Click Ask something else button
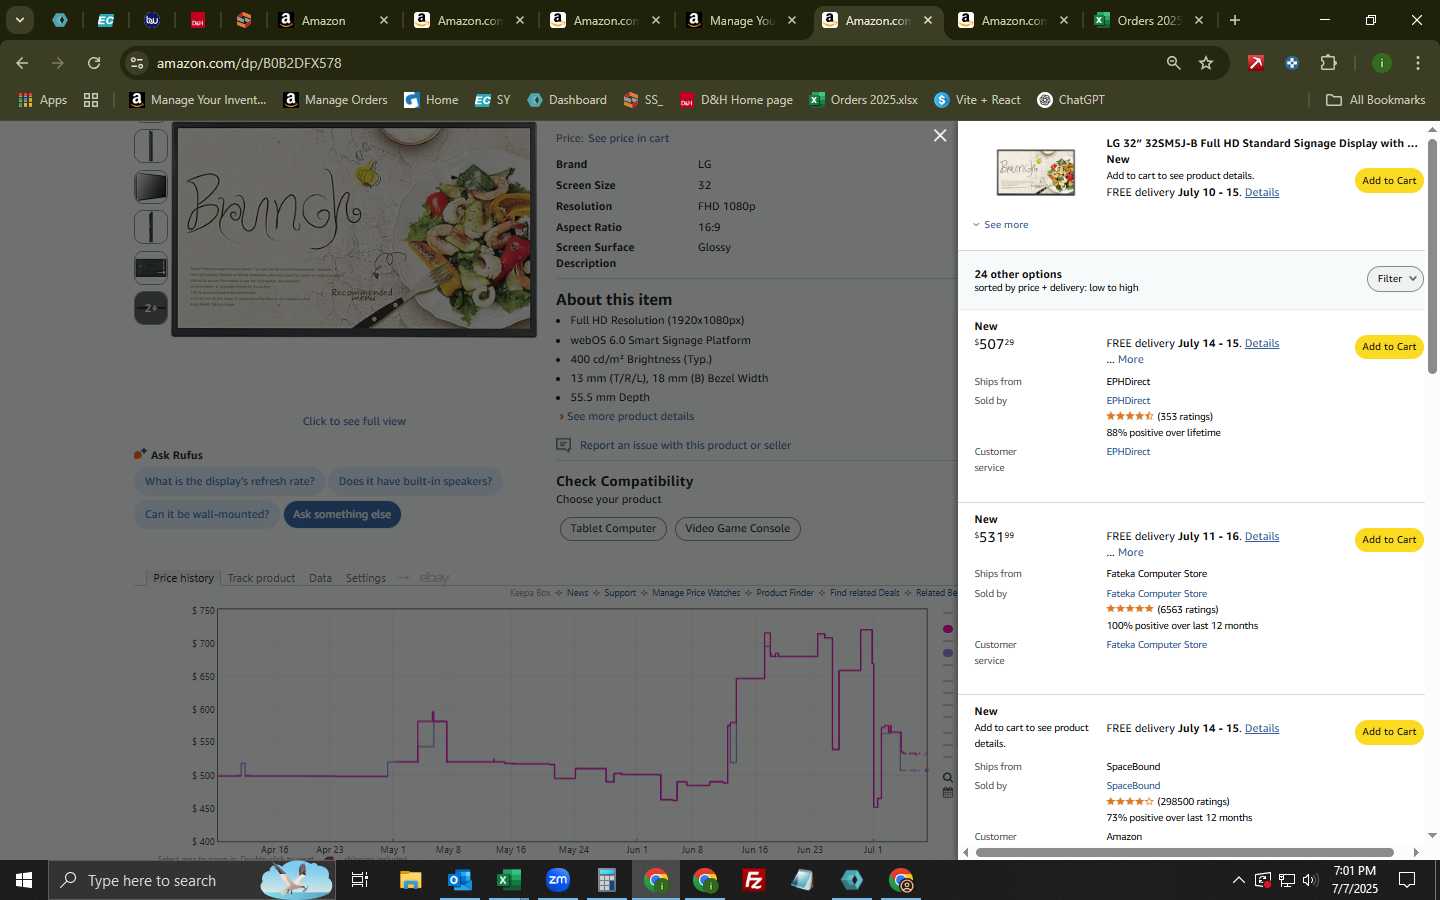This screenshot has width=1440, height=900. tap(342, 515)
